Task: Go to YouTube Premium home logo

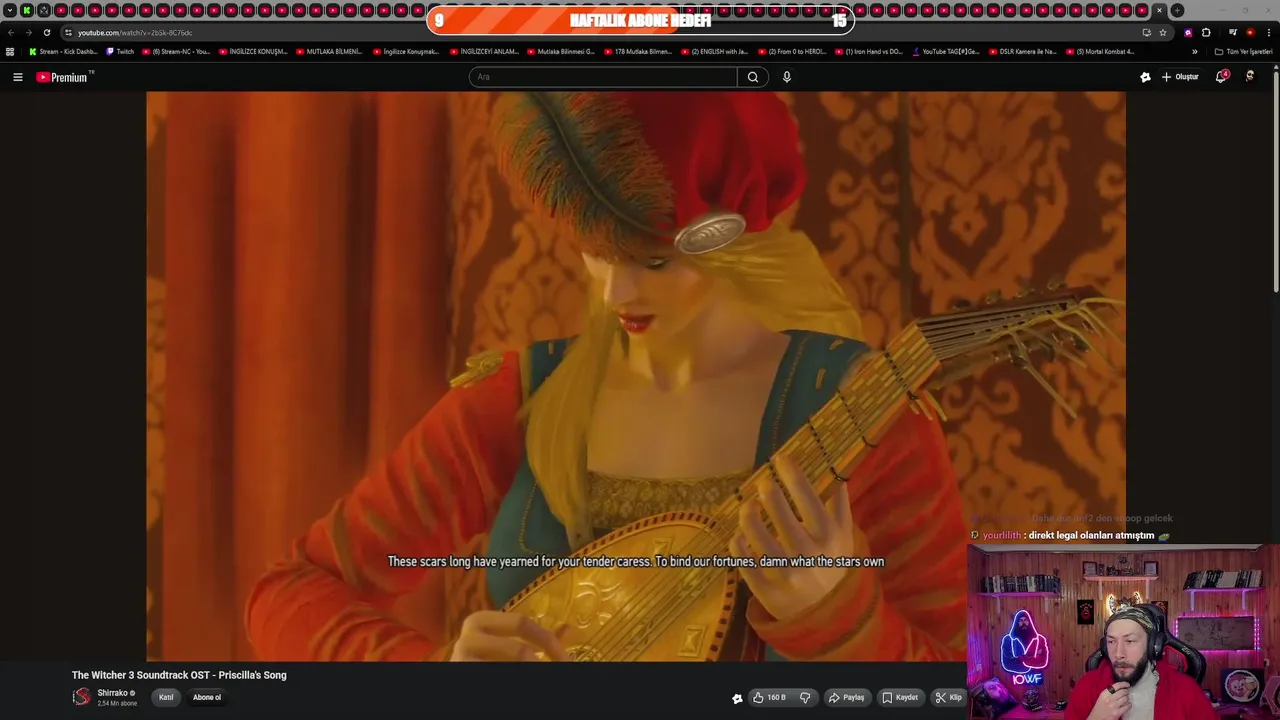Action: (64, 77)
